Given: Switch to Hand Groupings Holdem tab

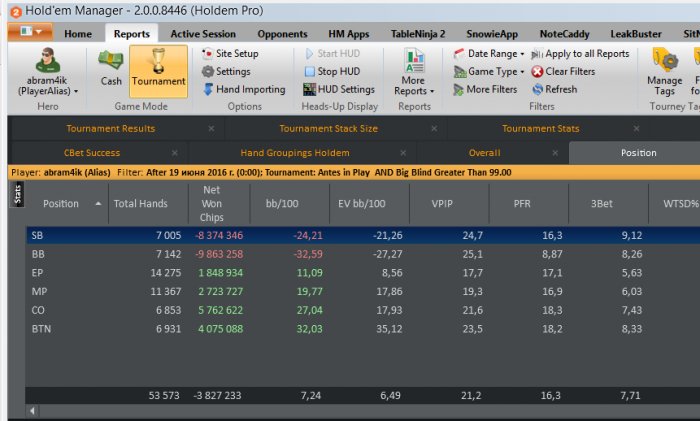Looking at the screenshot, I should (x=295, y=153).
